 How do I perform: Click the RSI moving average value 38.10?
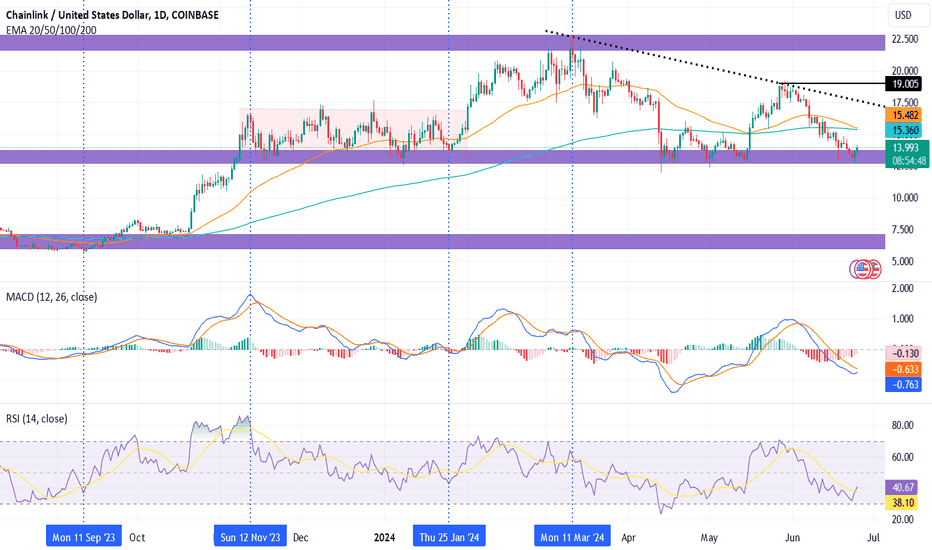click(903, 503)
